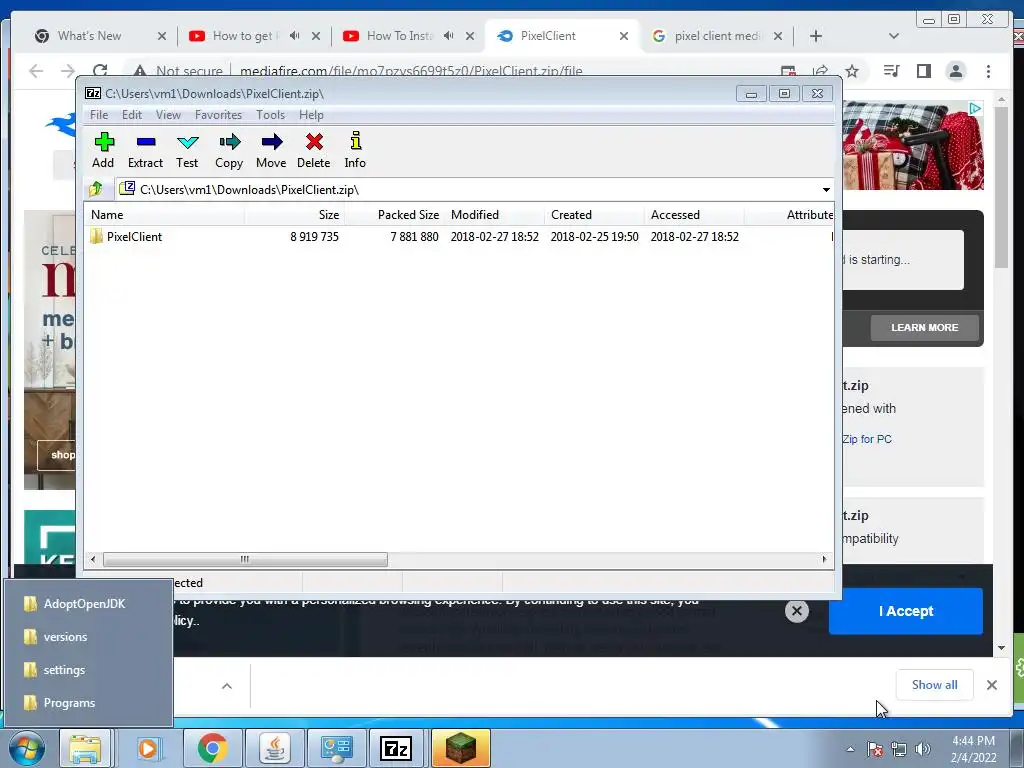This screenshot has height=768, width=1024.
Task: Open versions folder in Start menu list
Action: point(88,637)
